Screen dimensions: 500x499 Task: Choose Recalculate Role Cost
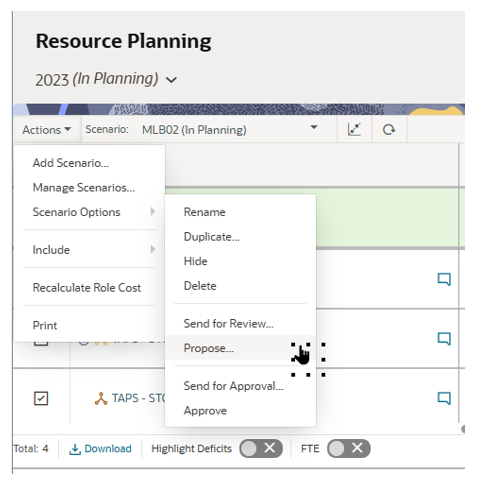coord(89,288)
